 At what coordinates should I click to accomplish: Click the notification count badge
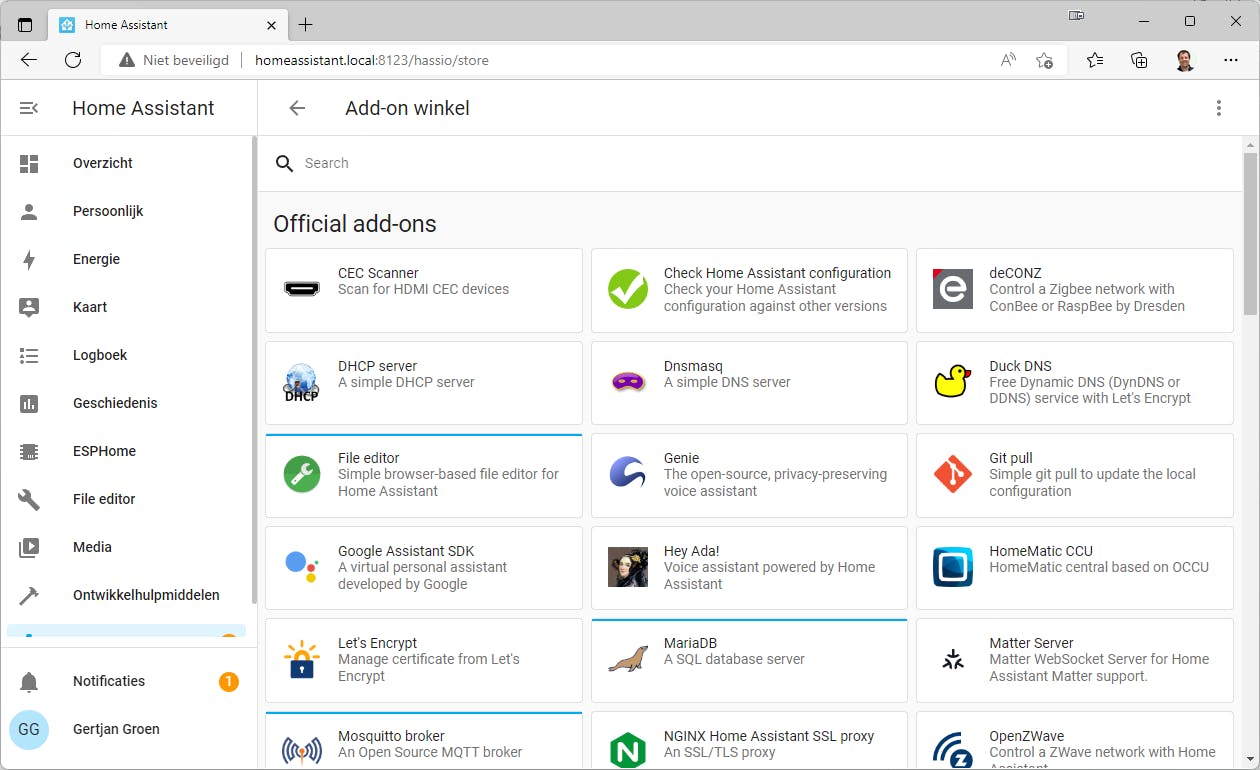tap(228, 682)
